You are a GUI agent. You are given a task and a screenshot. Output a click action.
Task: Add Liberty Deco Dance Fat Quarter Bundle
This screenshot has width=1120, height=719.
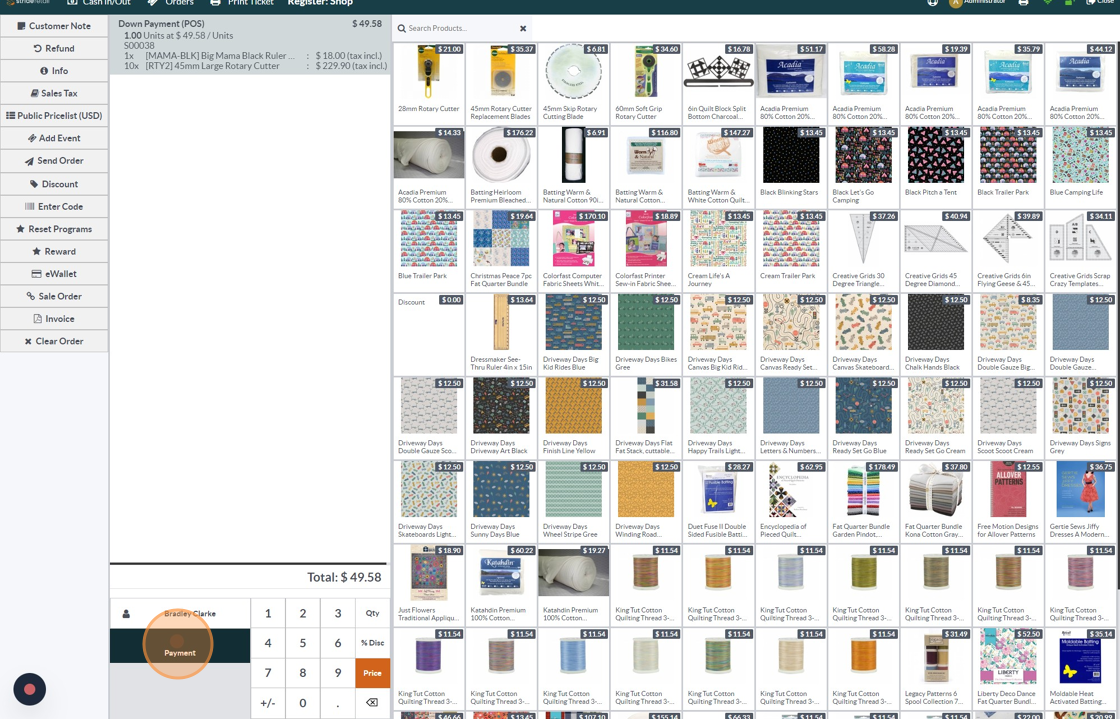click(x=1008, y=668)
